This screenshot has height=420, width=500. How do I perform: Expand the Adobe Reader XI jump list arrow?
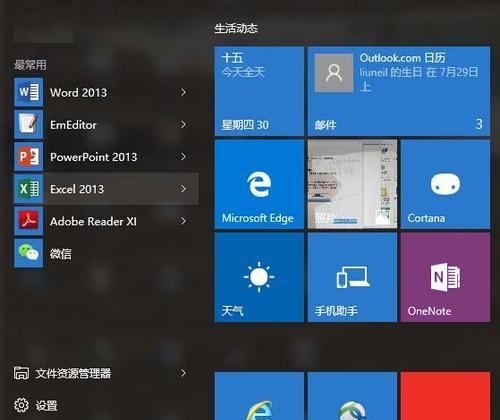pos(183,221)
